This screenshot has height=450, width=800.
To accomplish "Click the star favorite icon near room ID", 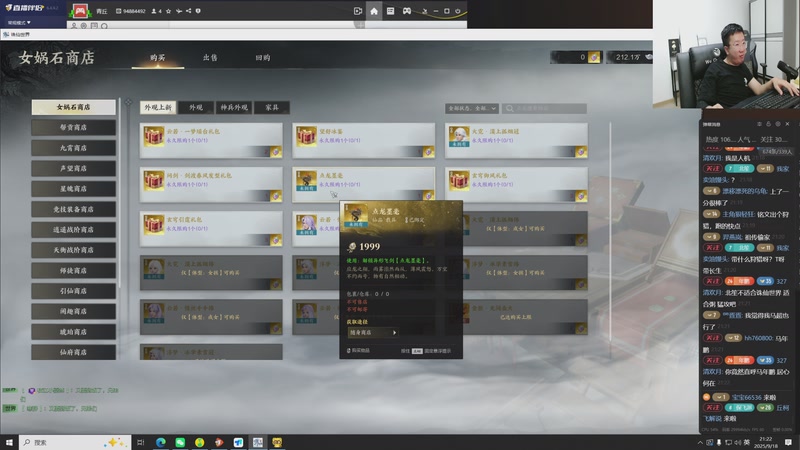I will [168, 11].
